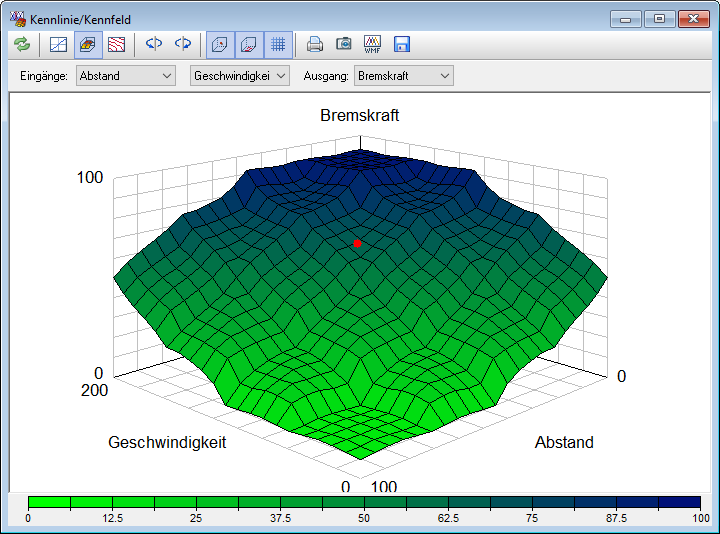Save the plot with the floppy disk icon
The height and width of the screenshot is (534, 720).
402,45
